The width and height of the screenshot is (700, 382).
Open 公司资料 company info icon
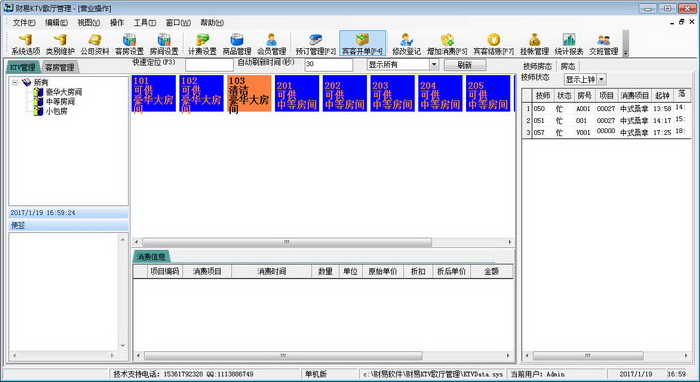point(95,44)
